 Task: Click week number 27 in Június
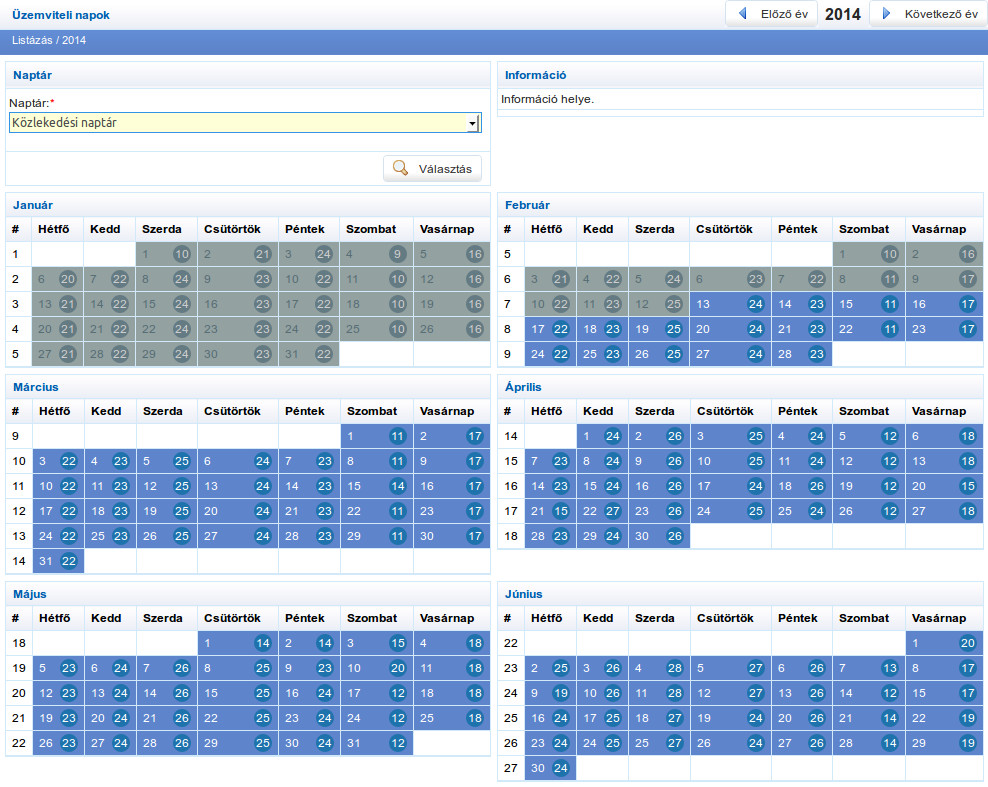point(511,769)
